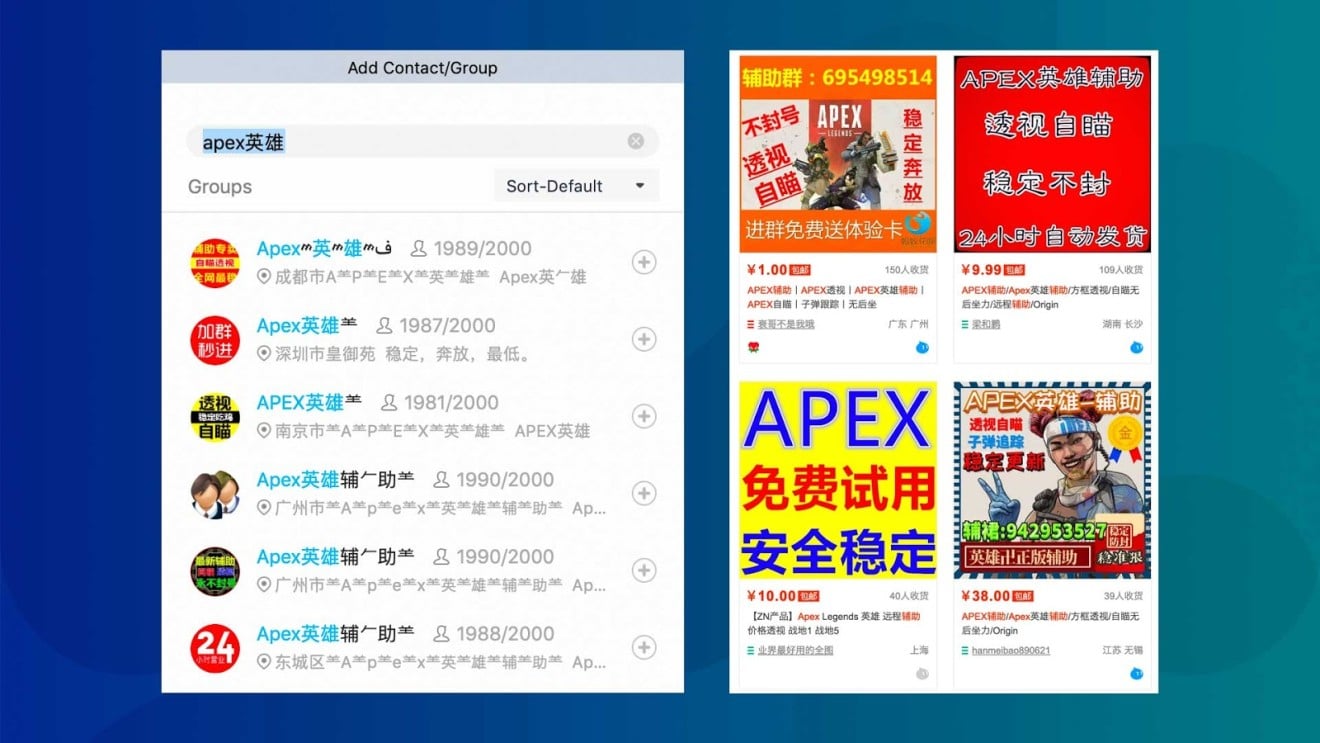Screen dimensions: 1320x743
Task: Open the ¥9.99 title ending 远程辅助/Origin
Action: tap(1050, 297)
